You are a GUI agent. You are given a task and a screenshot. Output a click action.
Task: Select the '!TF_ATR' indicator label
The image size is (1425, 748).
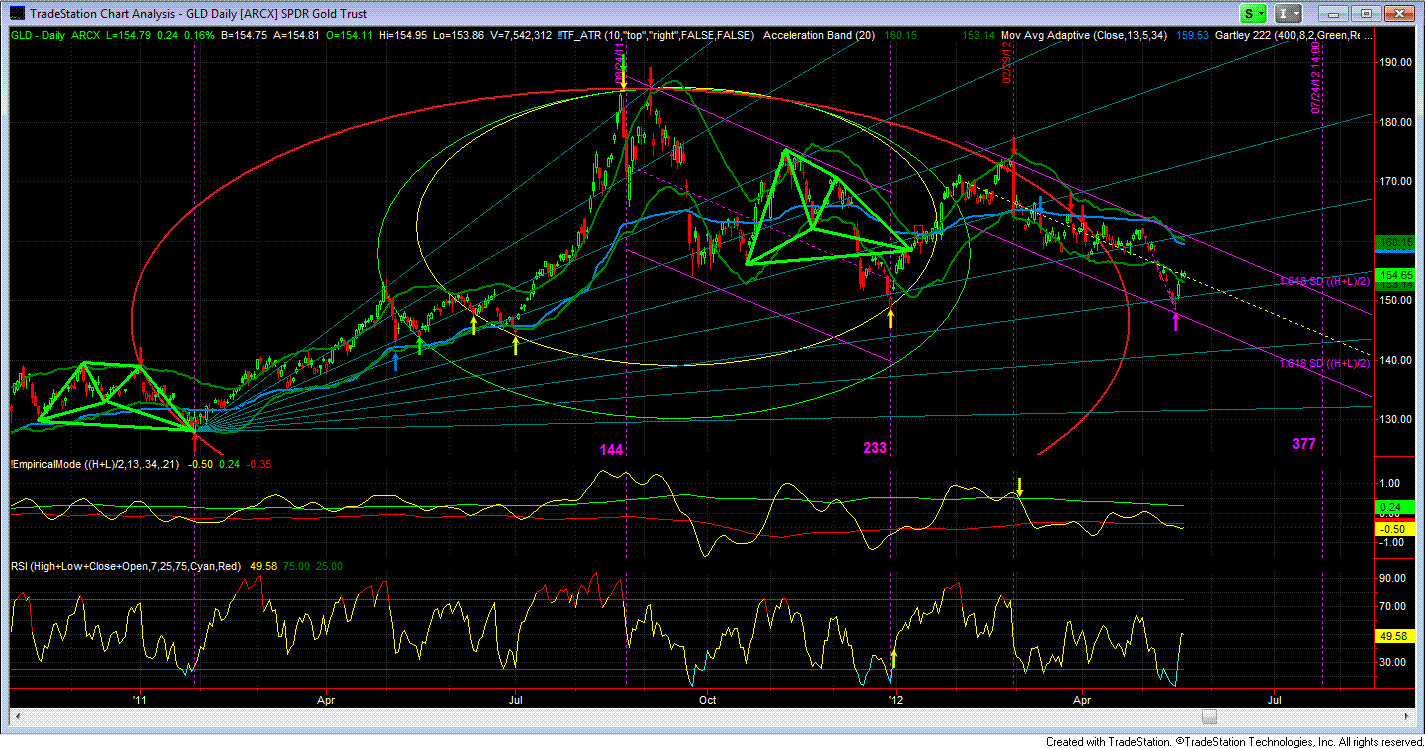580,35
